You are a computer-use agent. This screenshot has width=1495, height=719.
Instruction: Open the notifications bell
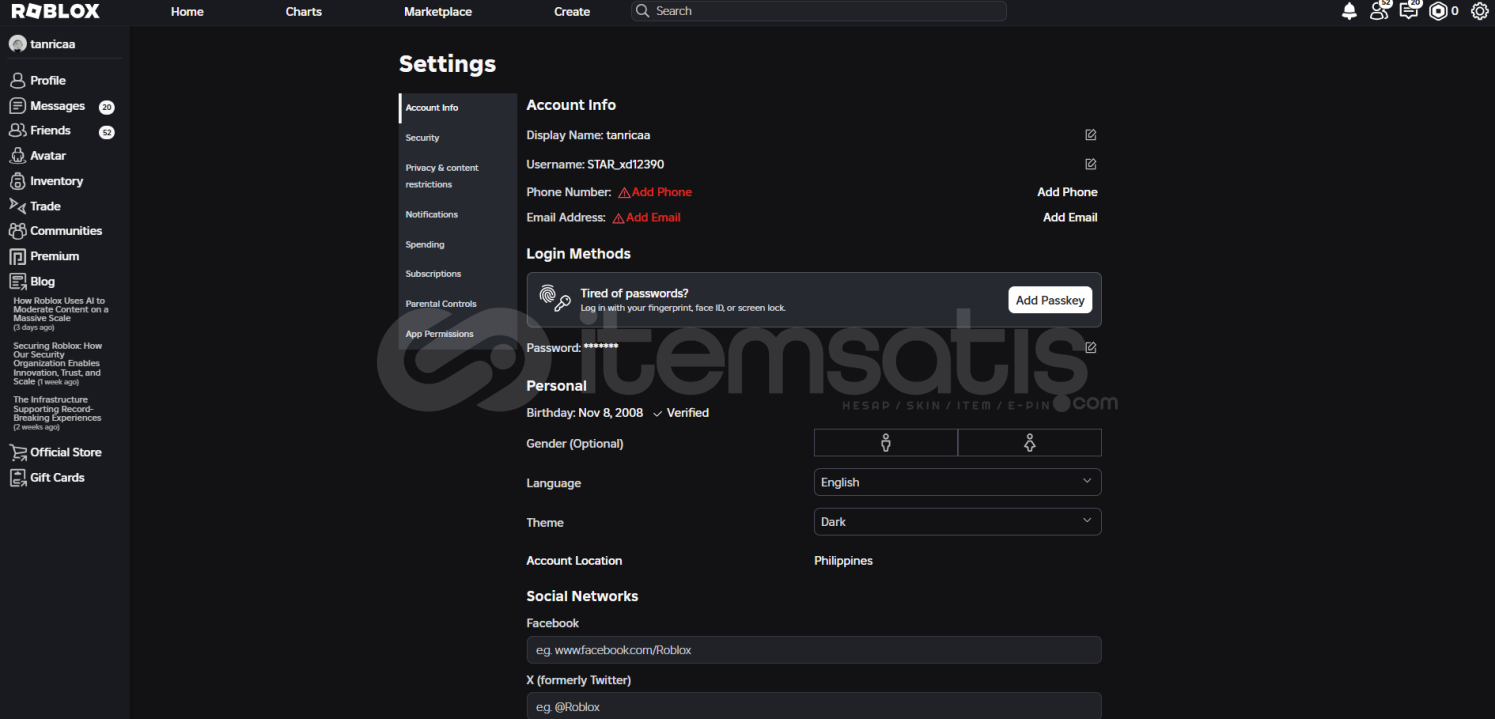[1349, 11]
